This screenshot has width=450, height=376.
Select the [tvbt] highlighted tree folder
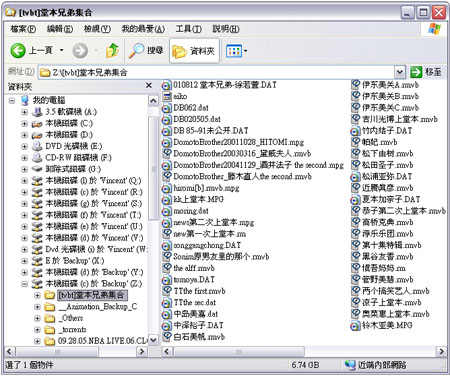tap(92, 295)
